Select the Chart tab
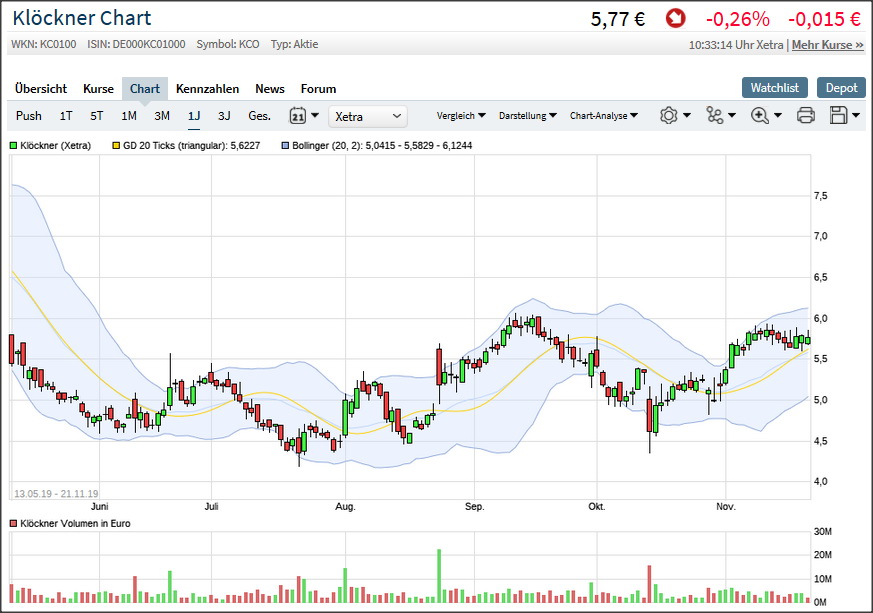Viewport: 873px width, 613px height. (145, 89)
